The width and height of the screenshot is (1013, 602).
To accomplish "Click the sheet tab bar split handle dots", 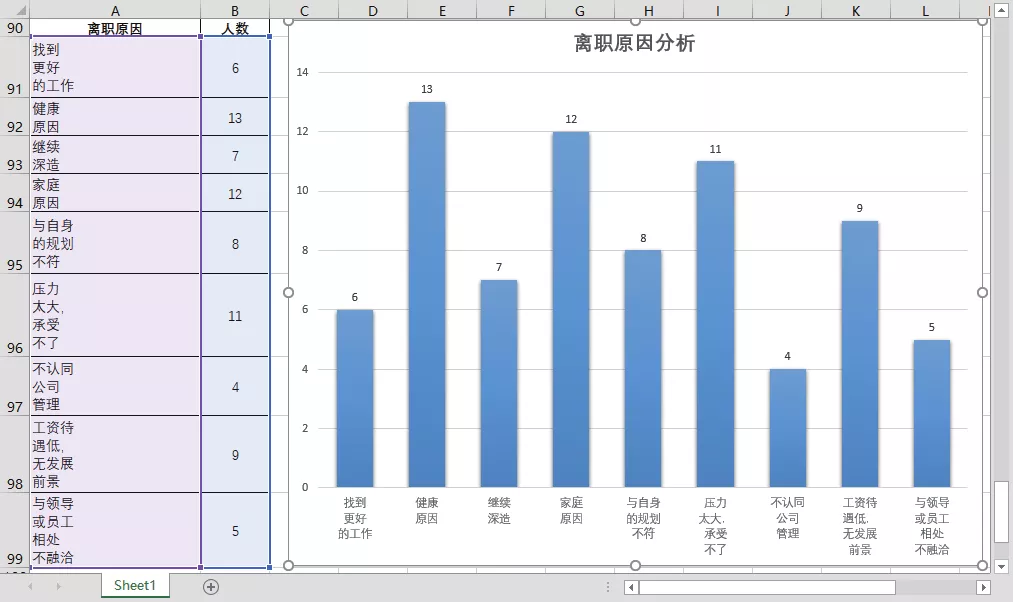I will point(608,586).
